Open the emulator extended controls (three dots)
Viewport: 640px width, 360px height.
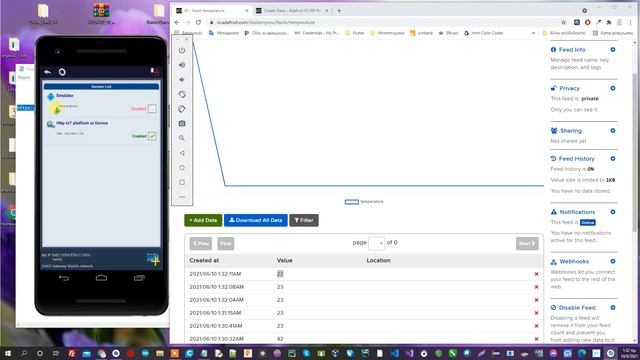point(182,197)
